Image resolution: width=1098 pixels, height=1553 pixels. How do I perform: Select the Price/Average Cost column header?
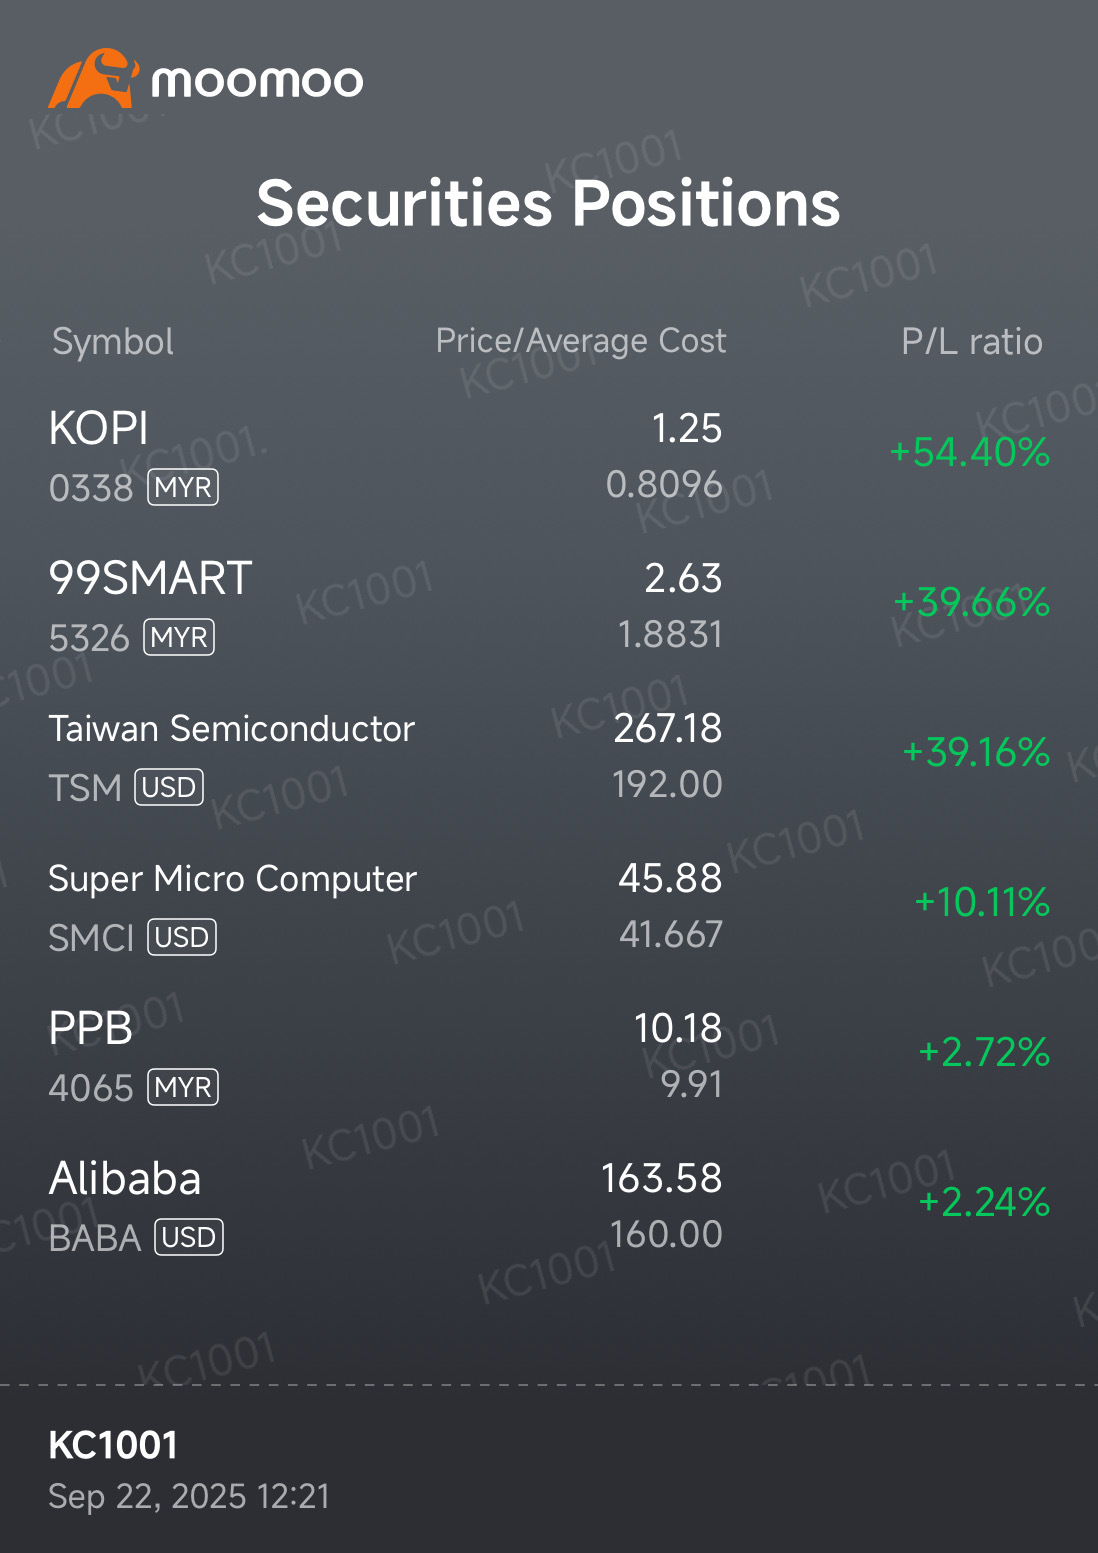pyautogui.click(x=581, y=341)
